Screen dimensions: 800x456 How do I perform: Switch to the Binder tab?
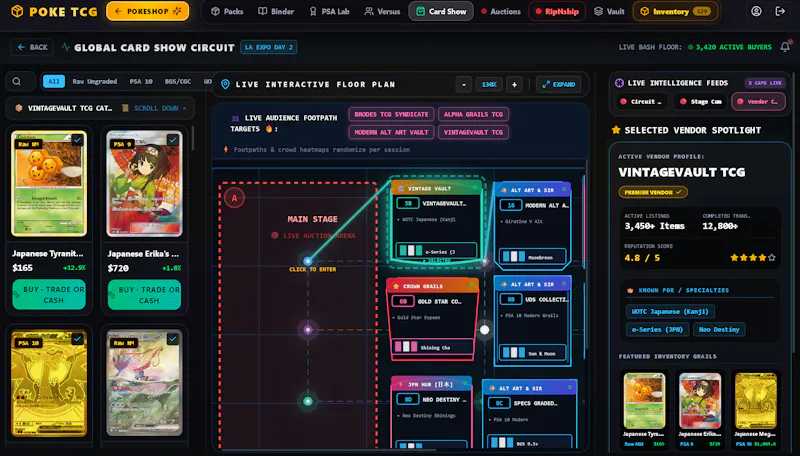click(276, 11)
